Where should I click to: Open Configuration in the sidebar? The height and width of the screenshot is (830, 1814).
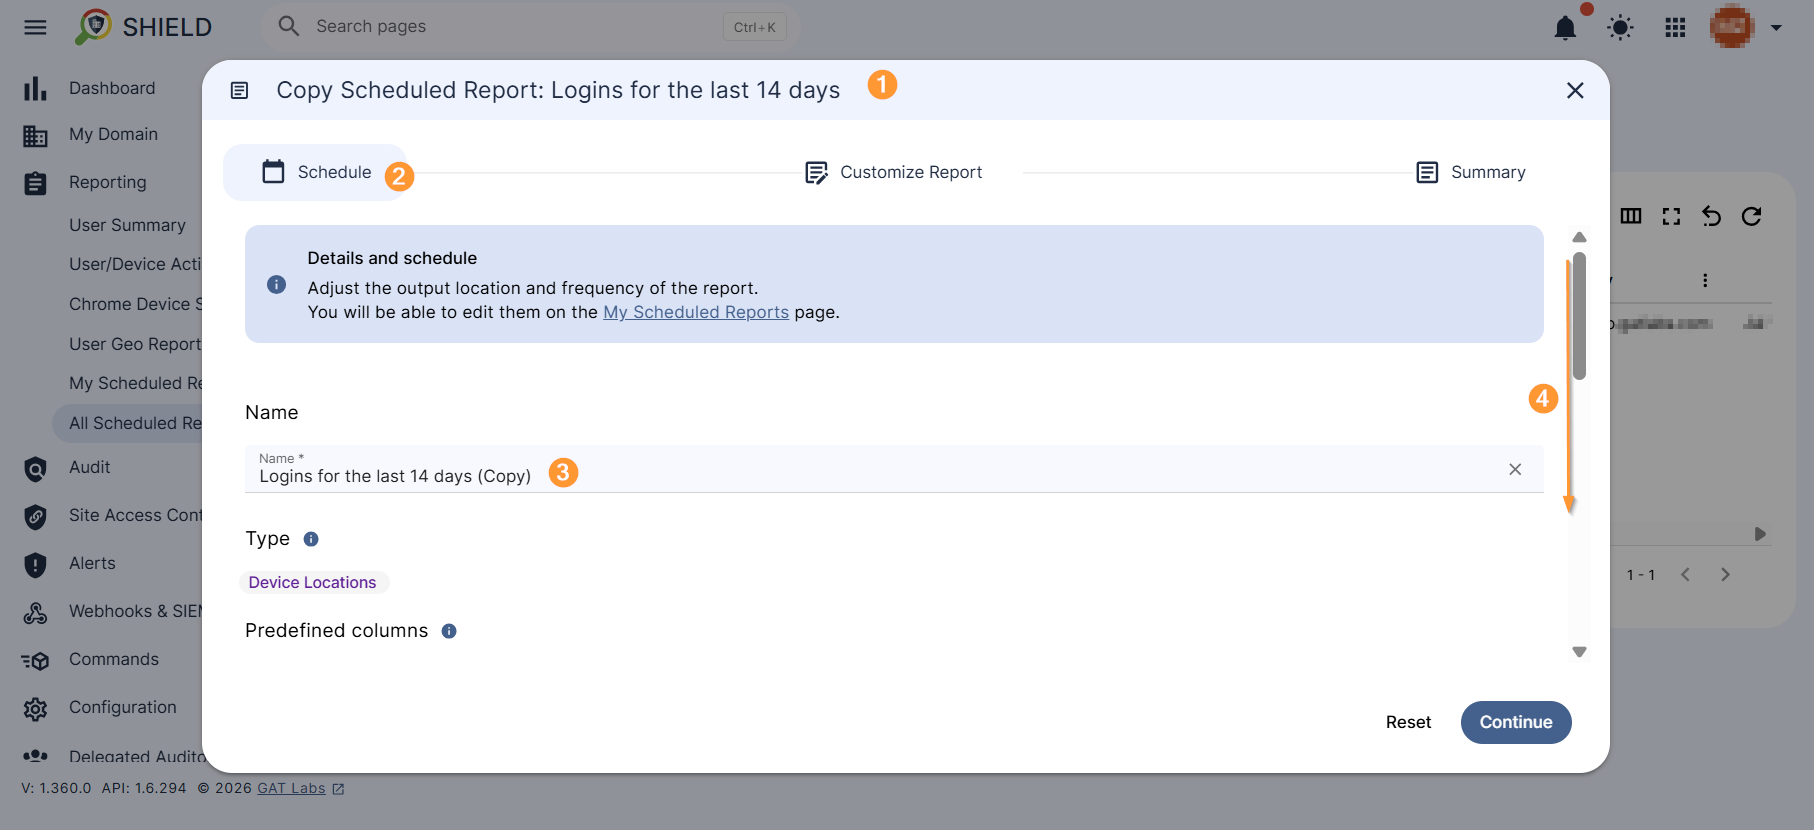122,707
